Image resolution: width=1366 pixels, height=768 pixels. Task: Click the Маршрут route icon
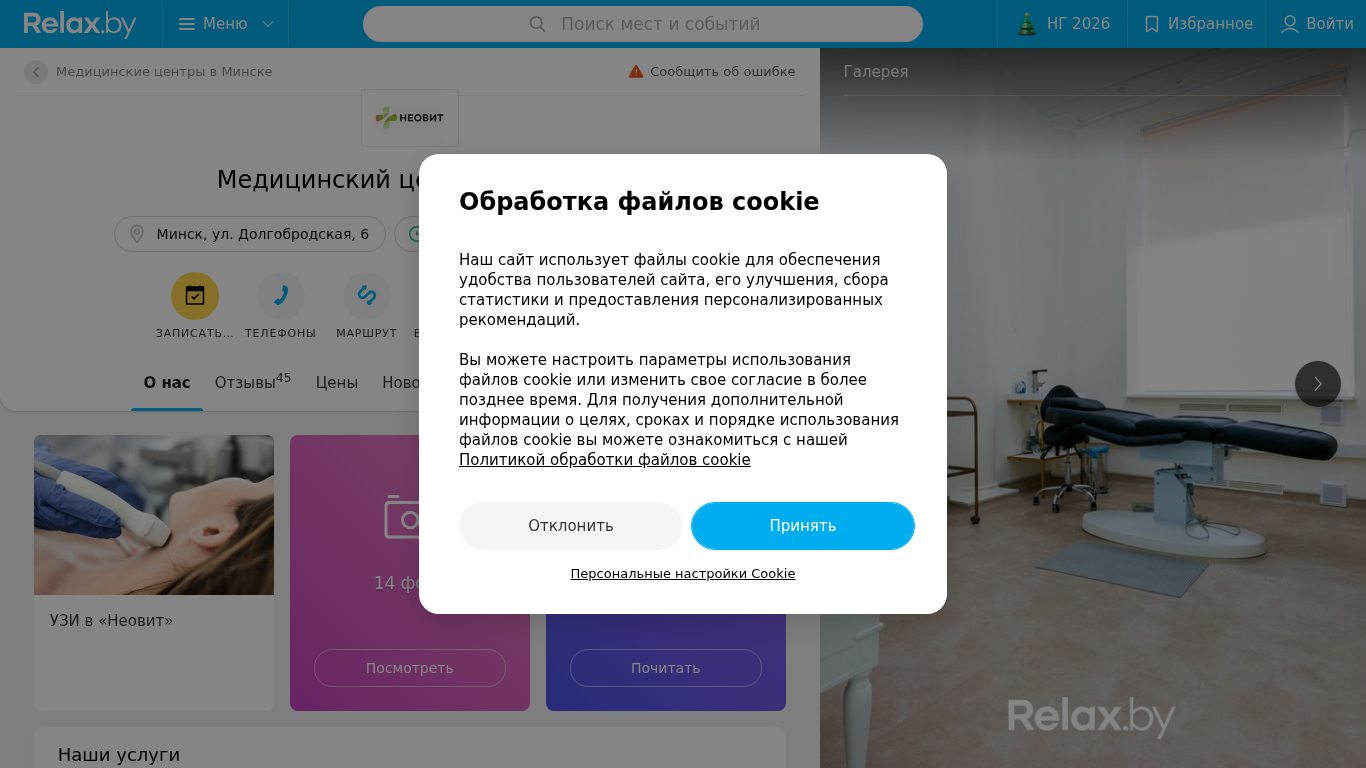367,296
